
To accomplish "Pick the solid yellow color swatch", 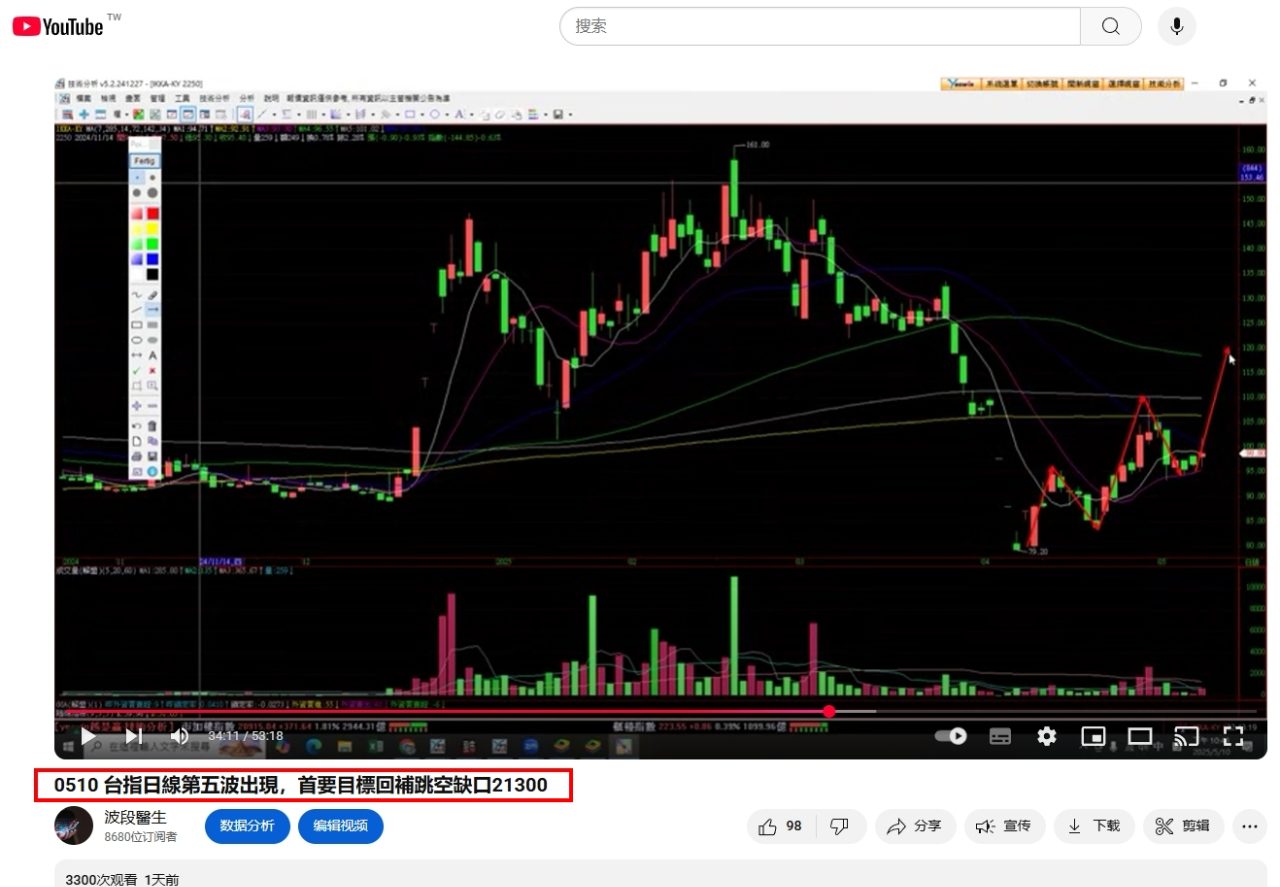I will [x=152, y=229].
